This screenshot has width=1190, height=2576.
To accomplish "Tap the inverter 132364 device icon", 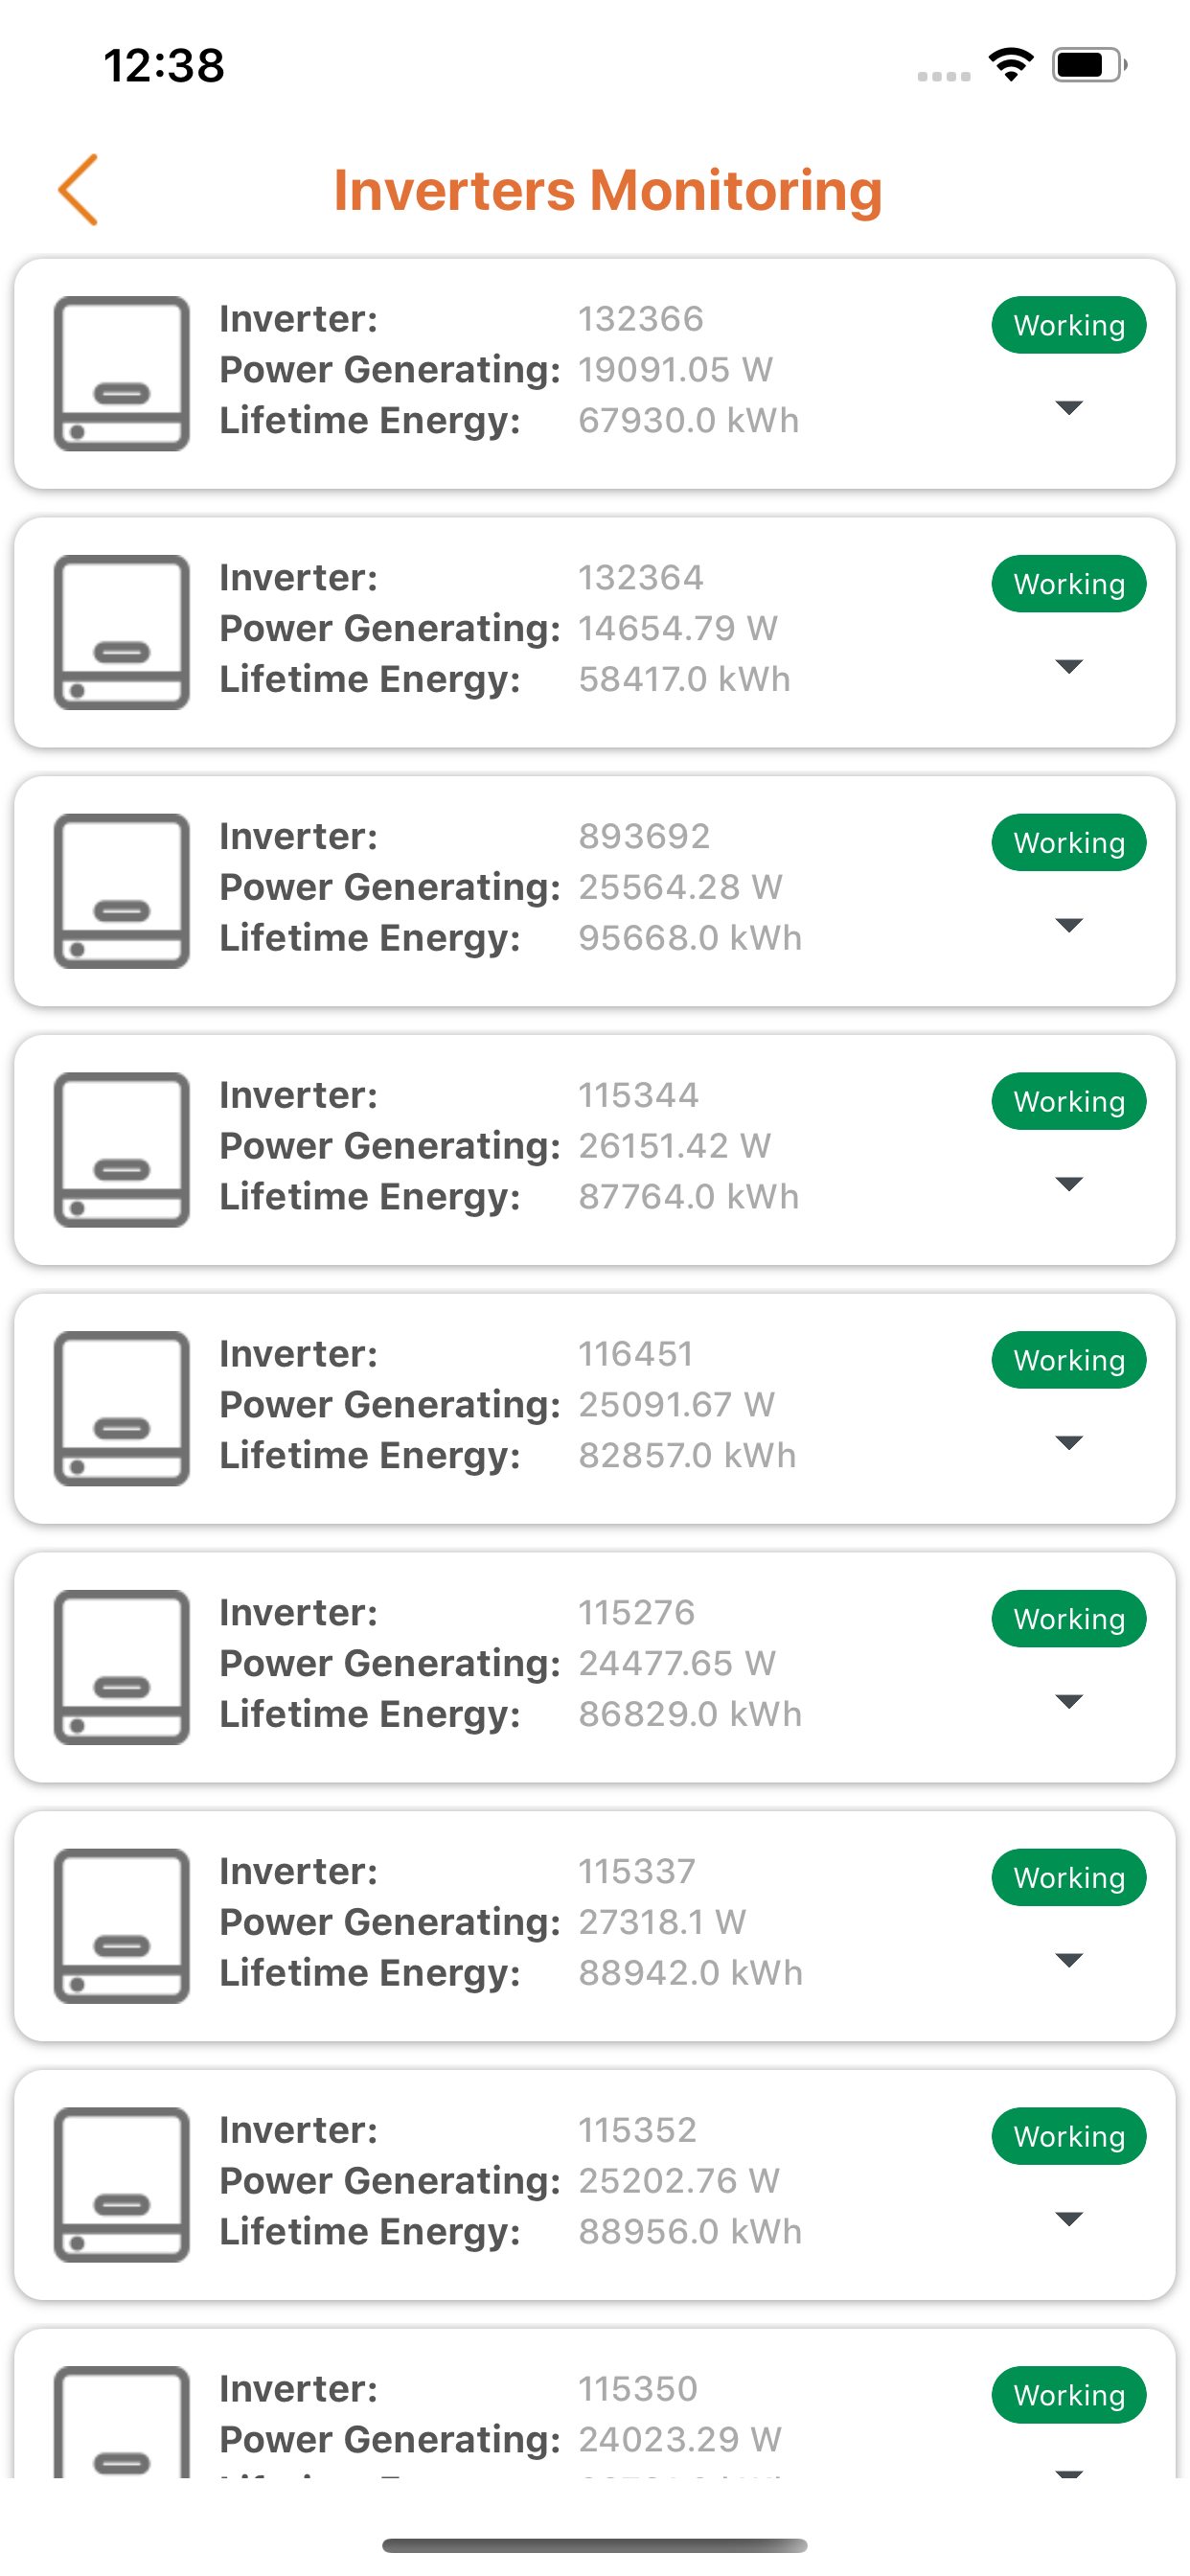I will pos(122,632).
